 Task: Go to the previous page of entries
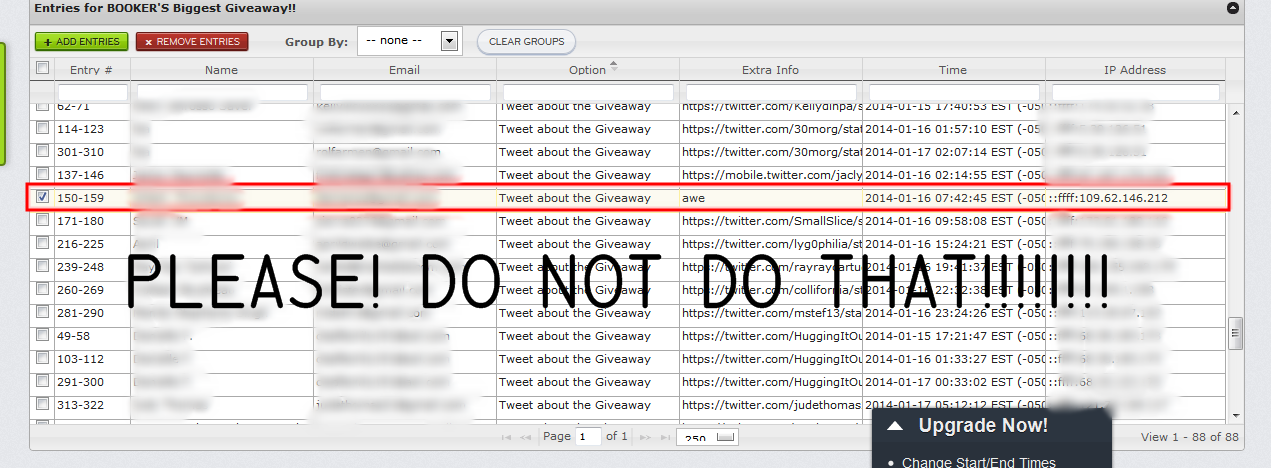526,437
